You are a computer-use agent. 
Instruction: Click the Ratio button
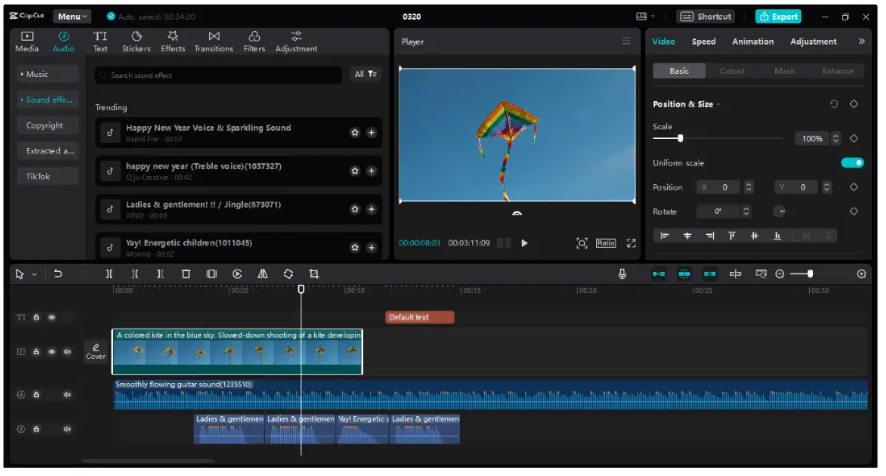coord(606,243)
